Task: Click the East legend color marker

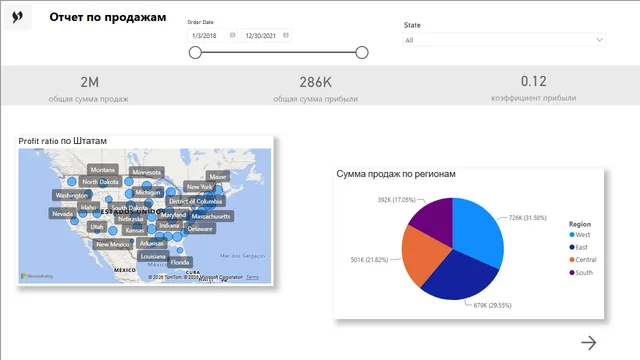Action: 572,247
